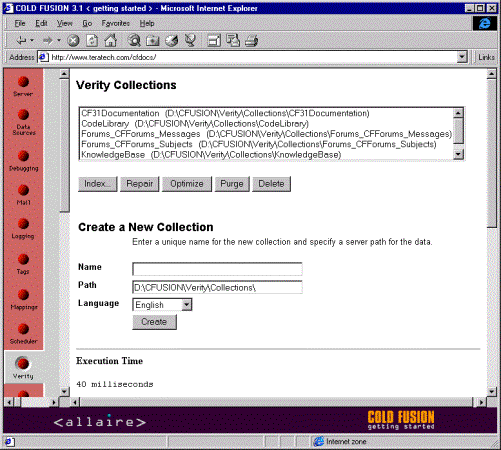This screenshot has width=501, height=450.
Task: Open the Tags sidebar section
Action: [x=23, y=264]
